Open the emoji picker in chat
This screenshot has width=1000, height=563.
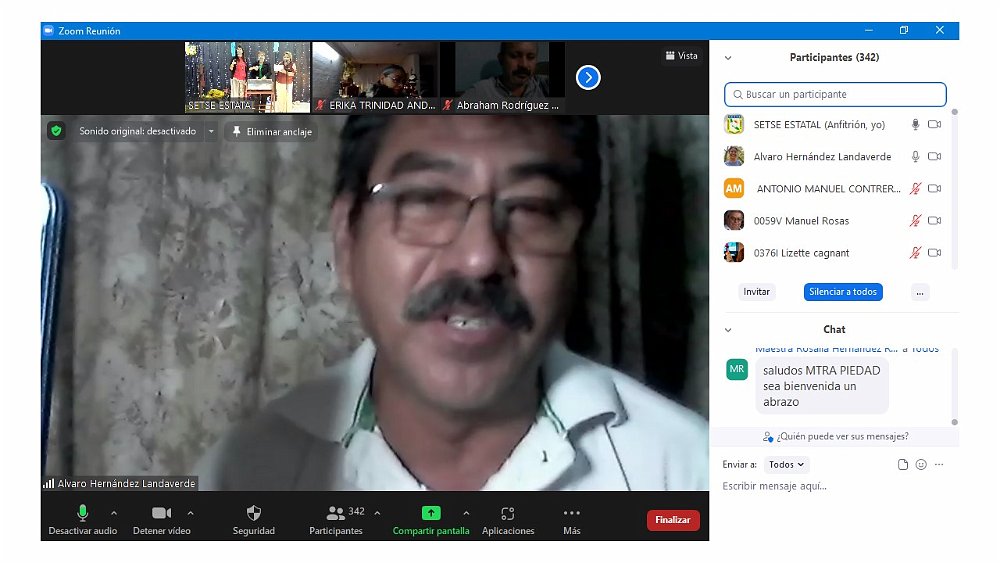pyautogui.click(x=921, y=465)
